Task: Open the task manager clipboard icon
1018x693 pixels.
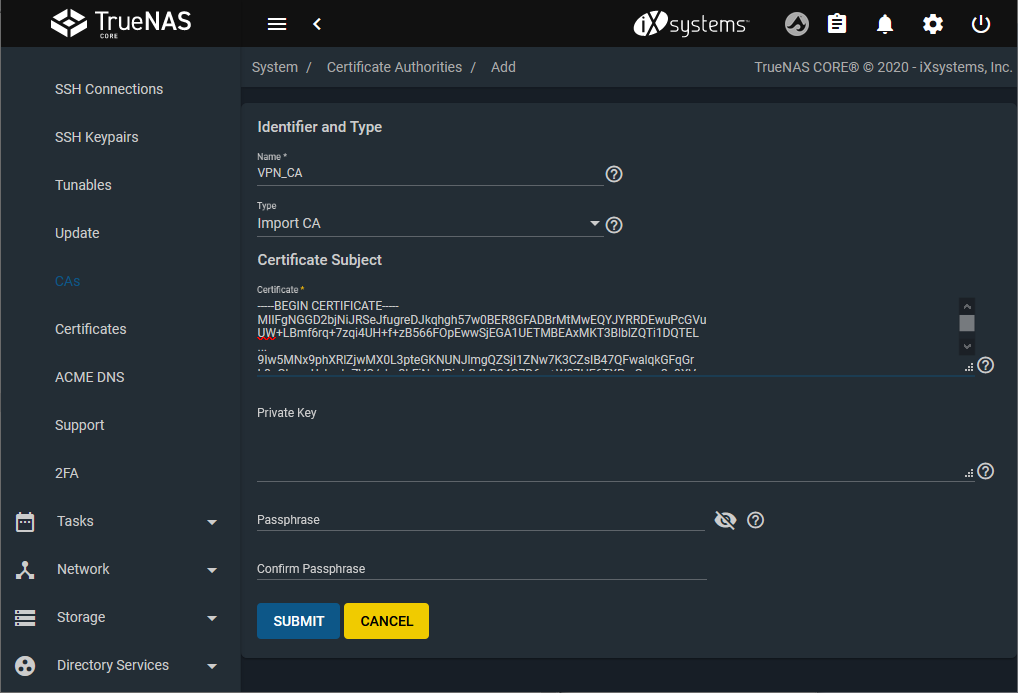Action: click(838, 24)
